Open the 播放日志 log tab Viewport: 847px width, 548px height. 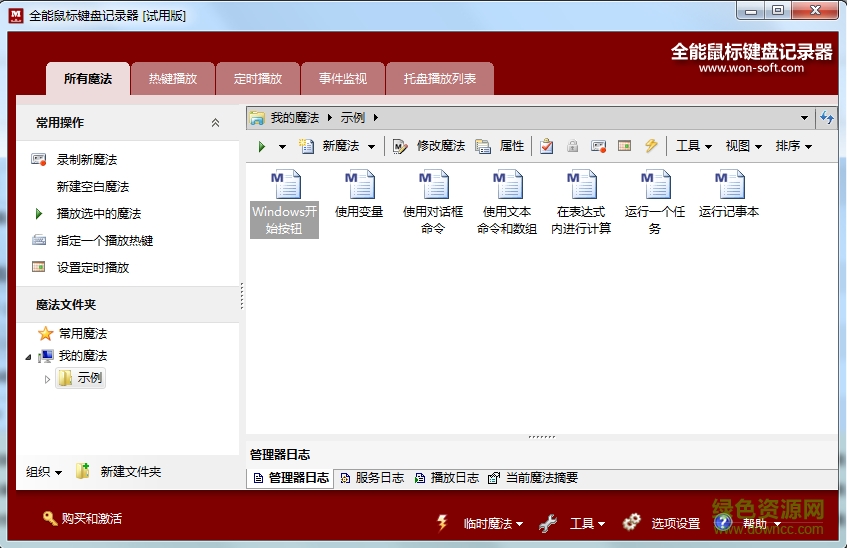point(446,478)
